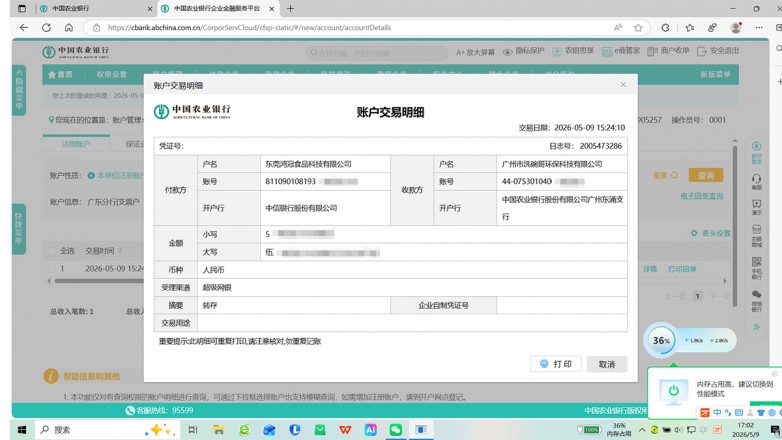Screen dimensions: 782x440
Task: Click the 36% memory usage floating ball
Action: (661, 340)
